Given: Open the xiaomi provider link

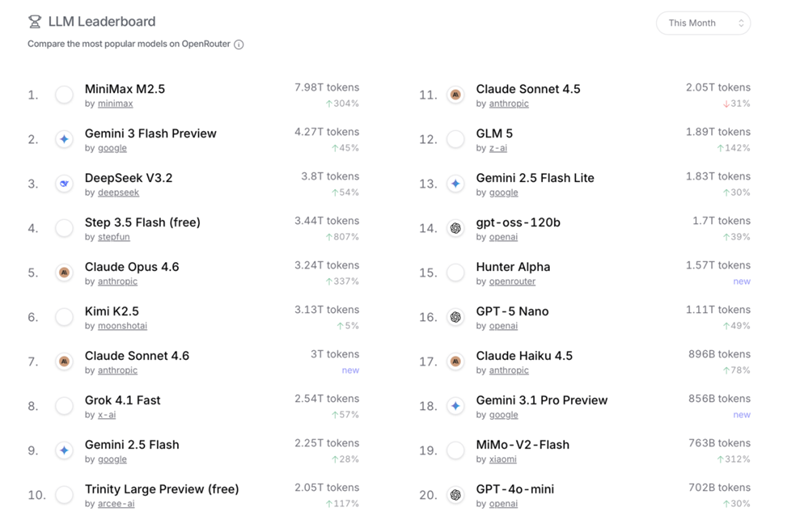Looking at the screenshot, I should pyautogui.click(x=504, y=459).
